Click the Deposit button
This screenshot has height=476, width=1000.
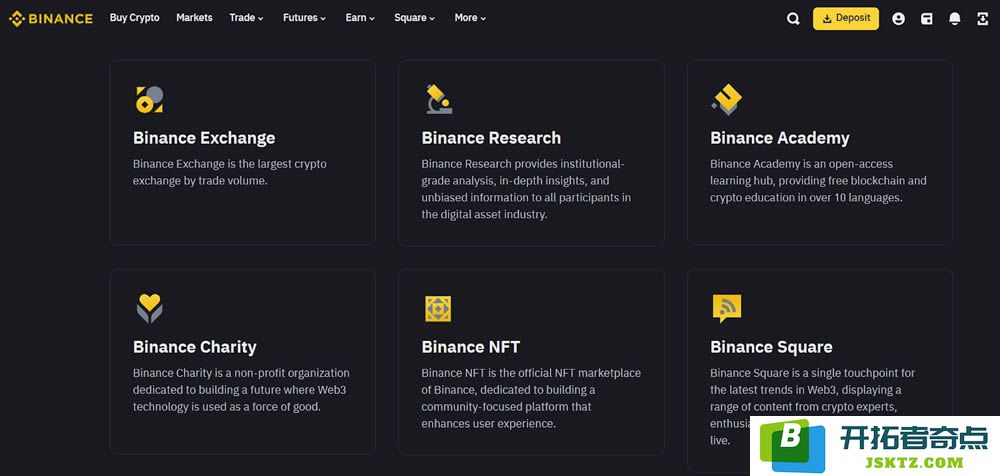click(x=846, y=19)
